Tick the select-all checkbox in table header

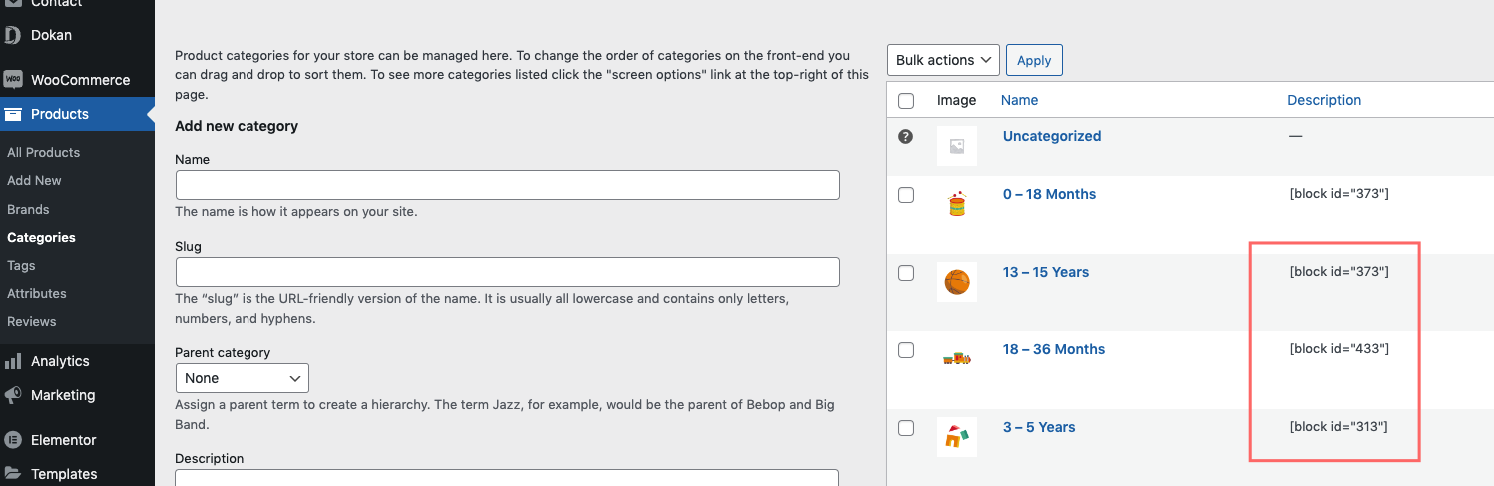point(906,101)
